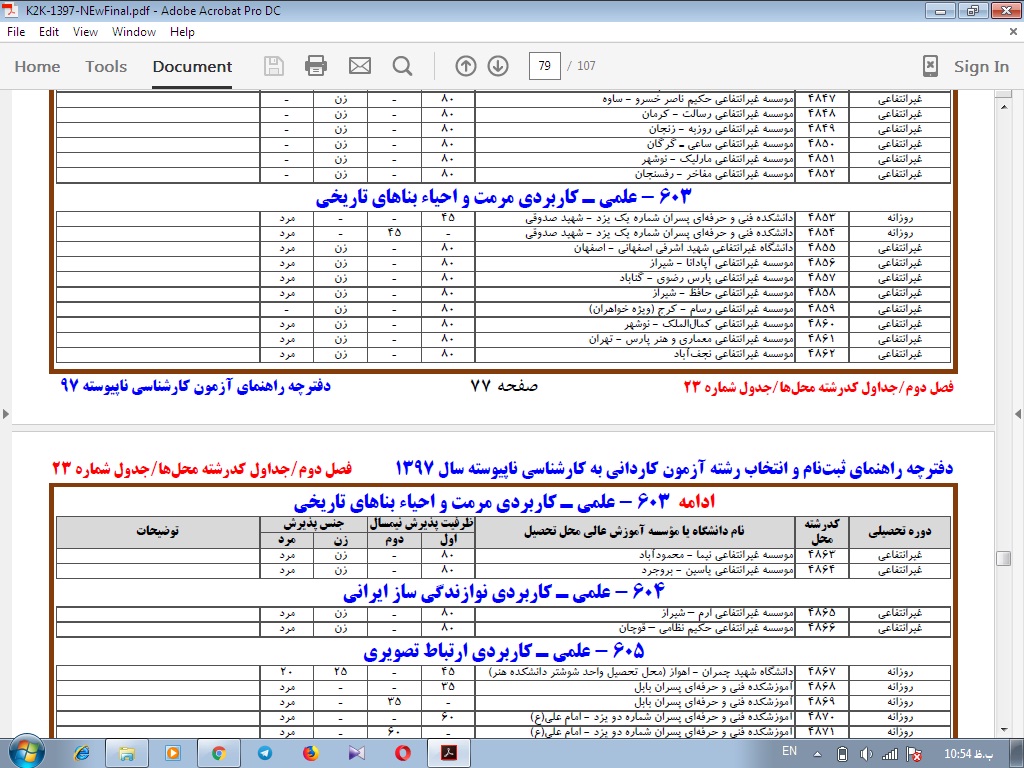This screenshot has width=1024, height=768.
Task: Open File Explorer folder in taskbar
Action: [127, 754]
